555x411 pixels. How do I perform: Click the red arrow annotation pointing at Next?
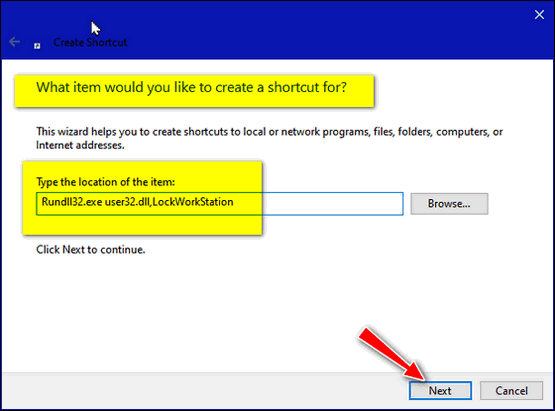click(392, 354)
